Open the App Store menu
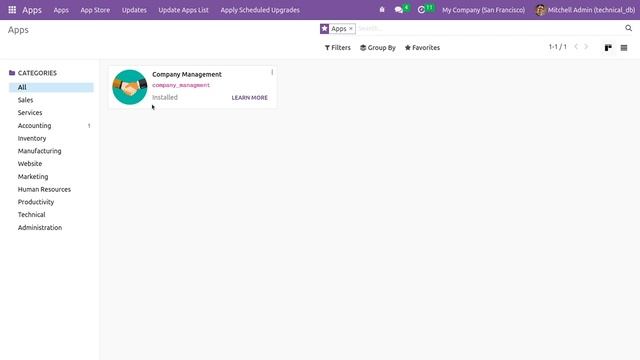Screen dimensions: 640x360 (x=95, y=10)
